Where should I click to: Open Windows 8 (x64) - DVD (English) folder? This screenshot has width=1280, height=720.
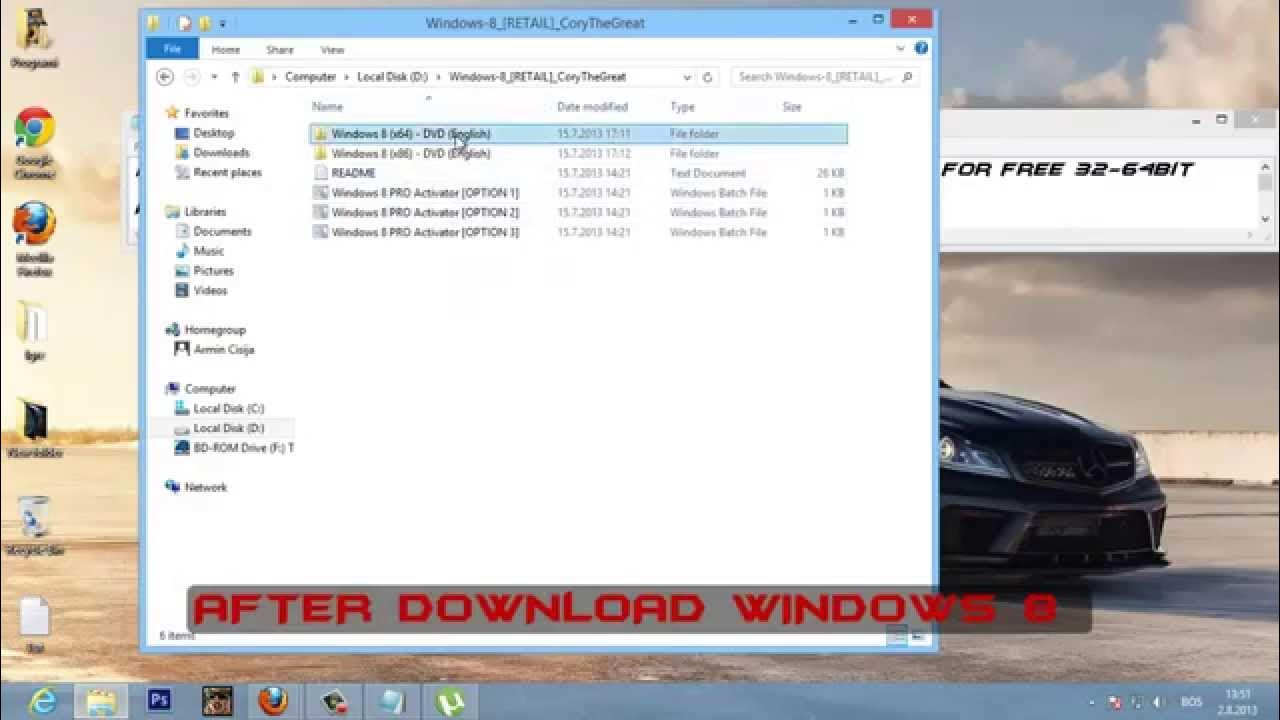[x=578, y=133]
